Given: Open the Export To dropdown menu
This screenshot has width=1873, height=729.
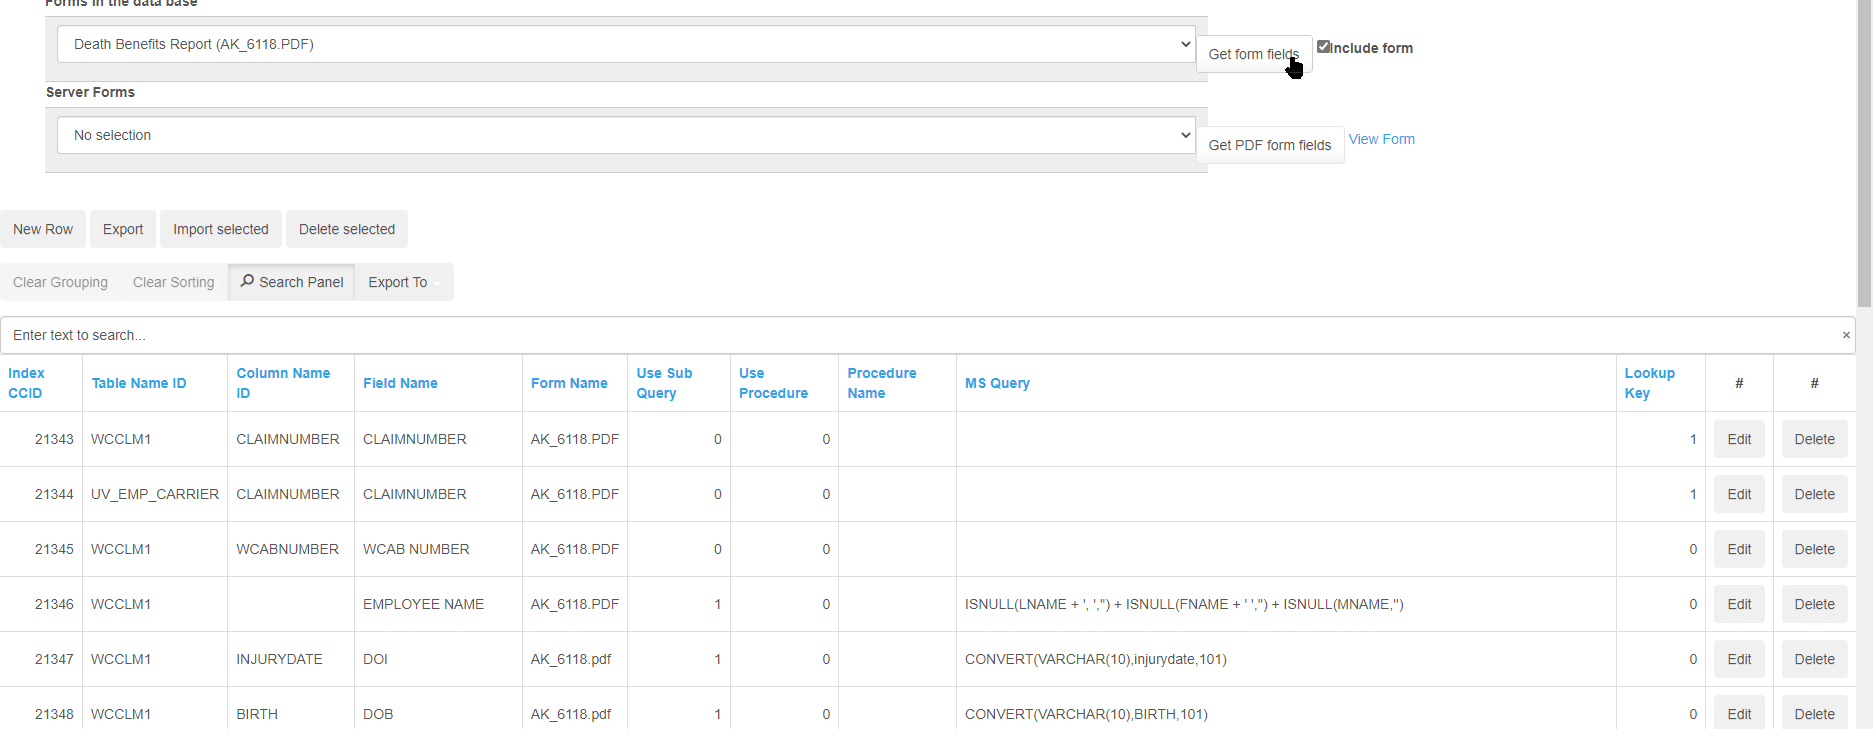Looking at the screenshot, I should (403, 282).
